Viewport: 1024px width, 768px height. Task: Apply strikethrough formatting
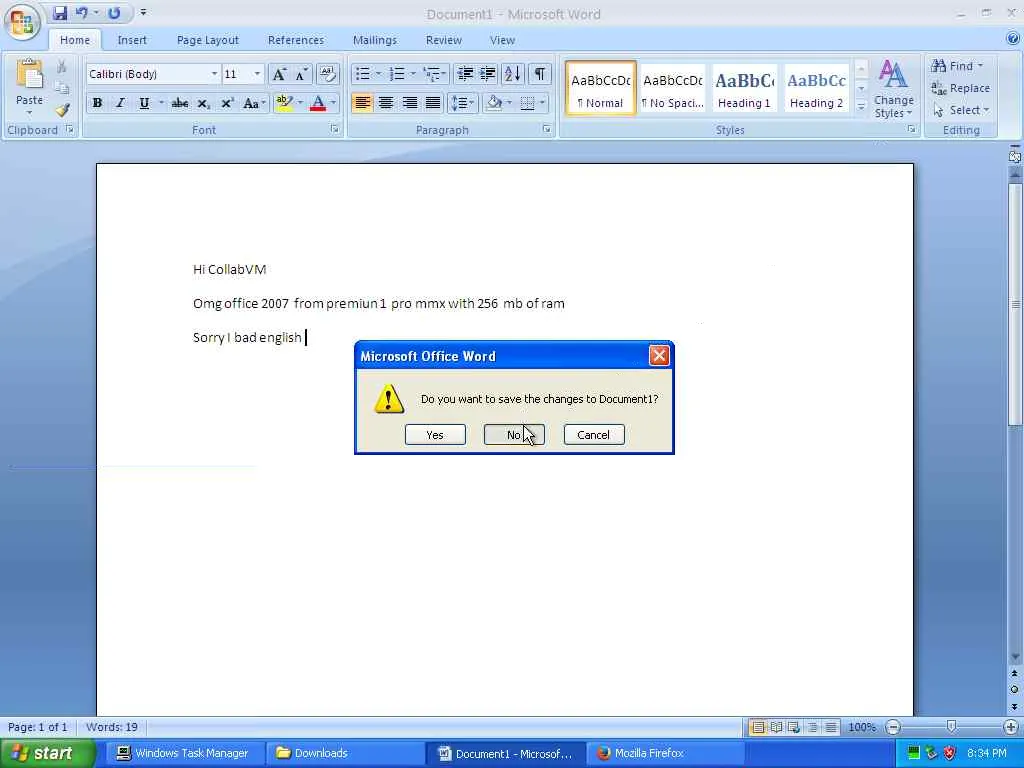tap(180, 103)
